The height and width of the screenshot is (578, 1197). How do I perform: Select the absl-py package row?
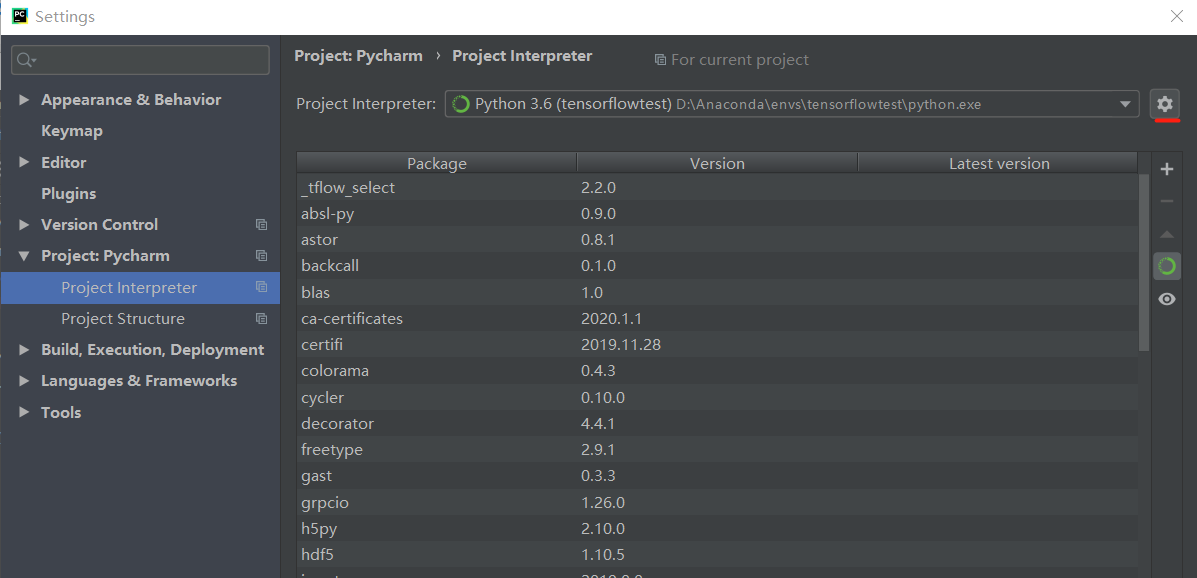(x=717, y=214)
